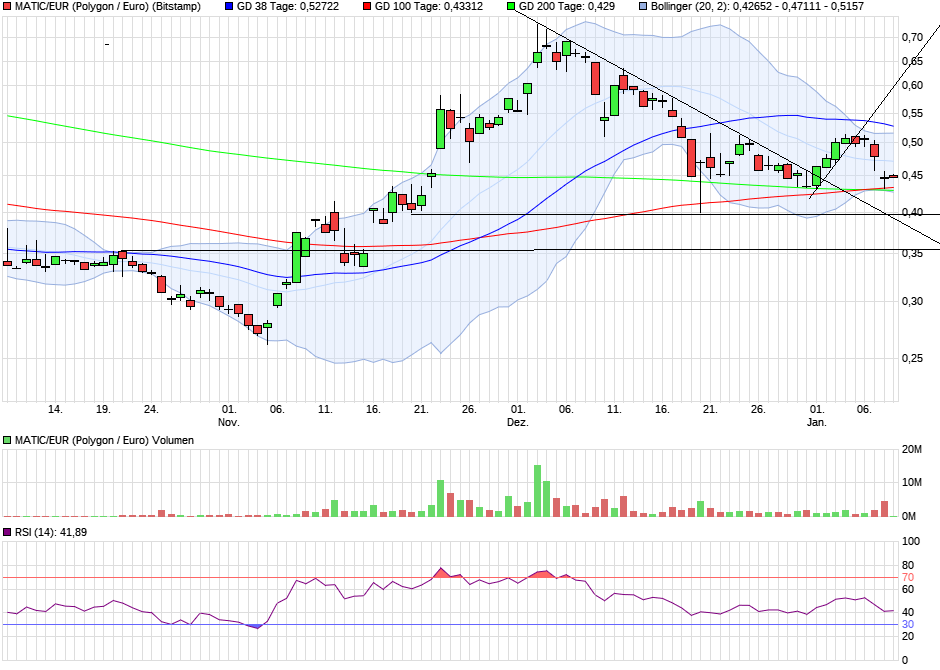Click the red GD 100 Tage legend square
Screen dimensions: 940x670
(367, 7)
